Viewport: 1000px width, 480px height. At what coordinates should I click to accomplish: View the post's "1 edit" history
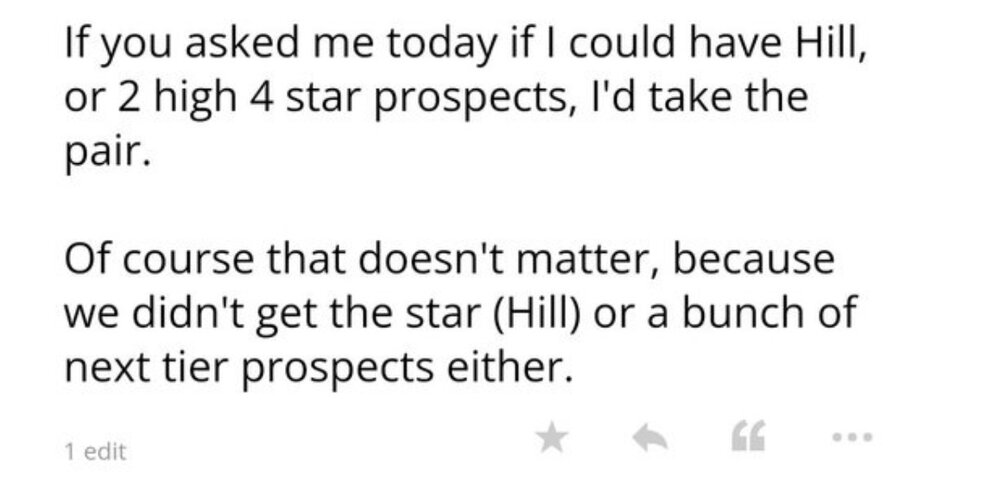pyautogui.click(x=95, y=452)
